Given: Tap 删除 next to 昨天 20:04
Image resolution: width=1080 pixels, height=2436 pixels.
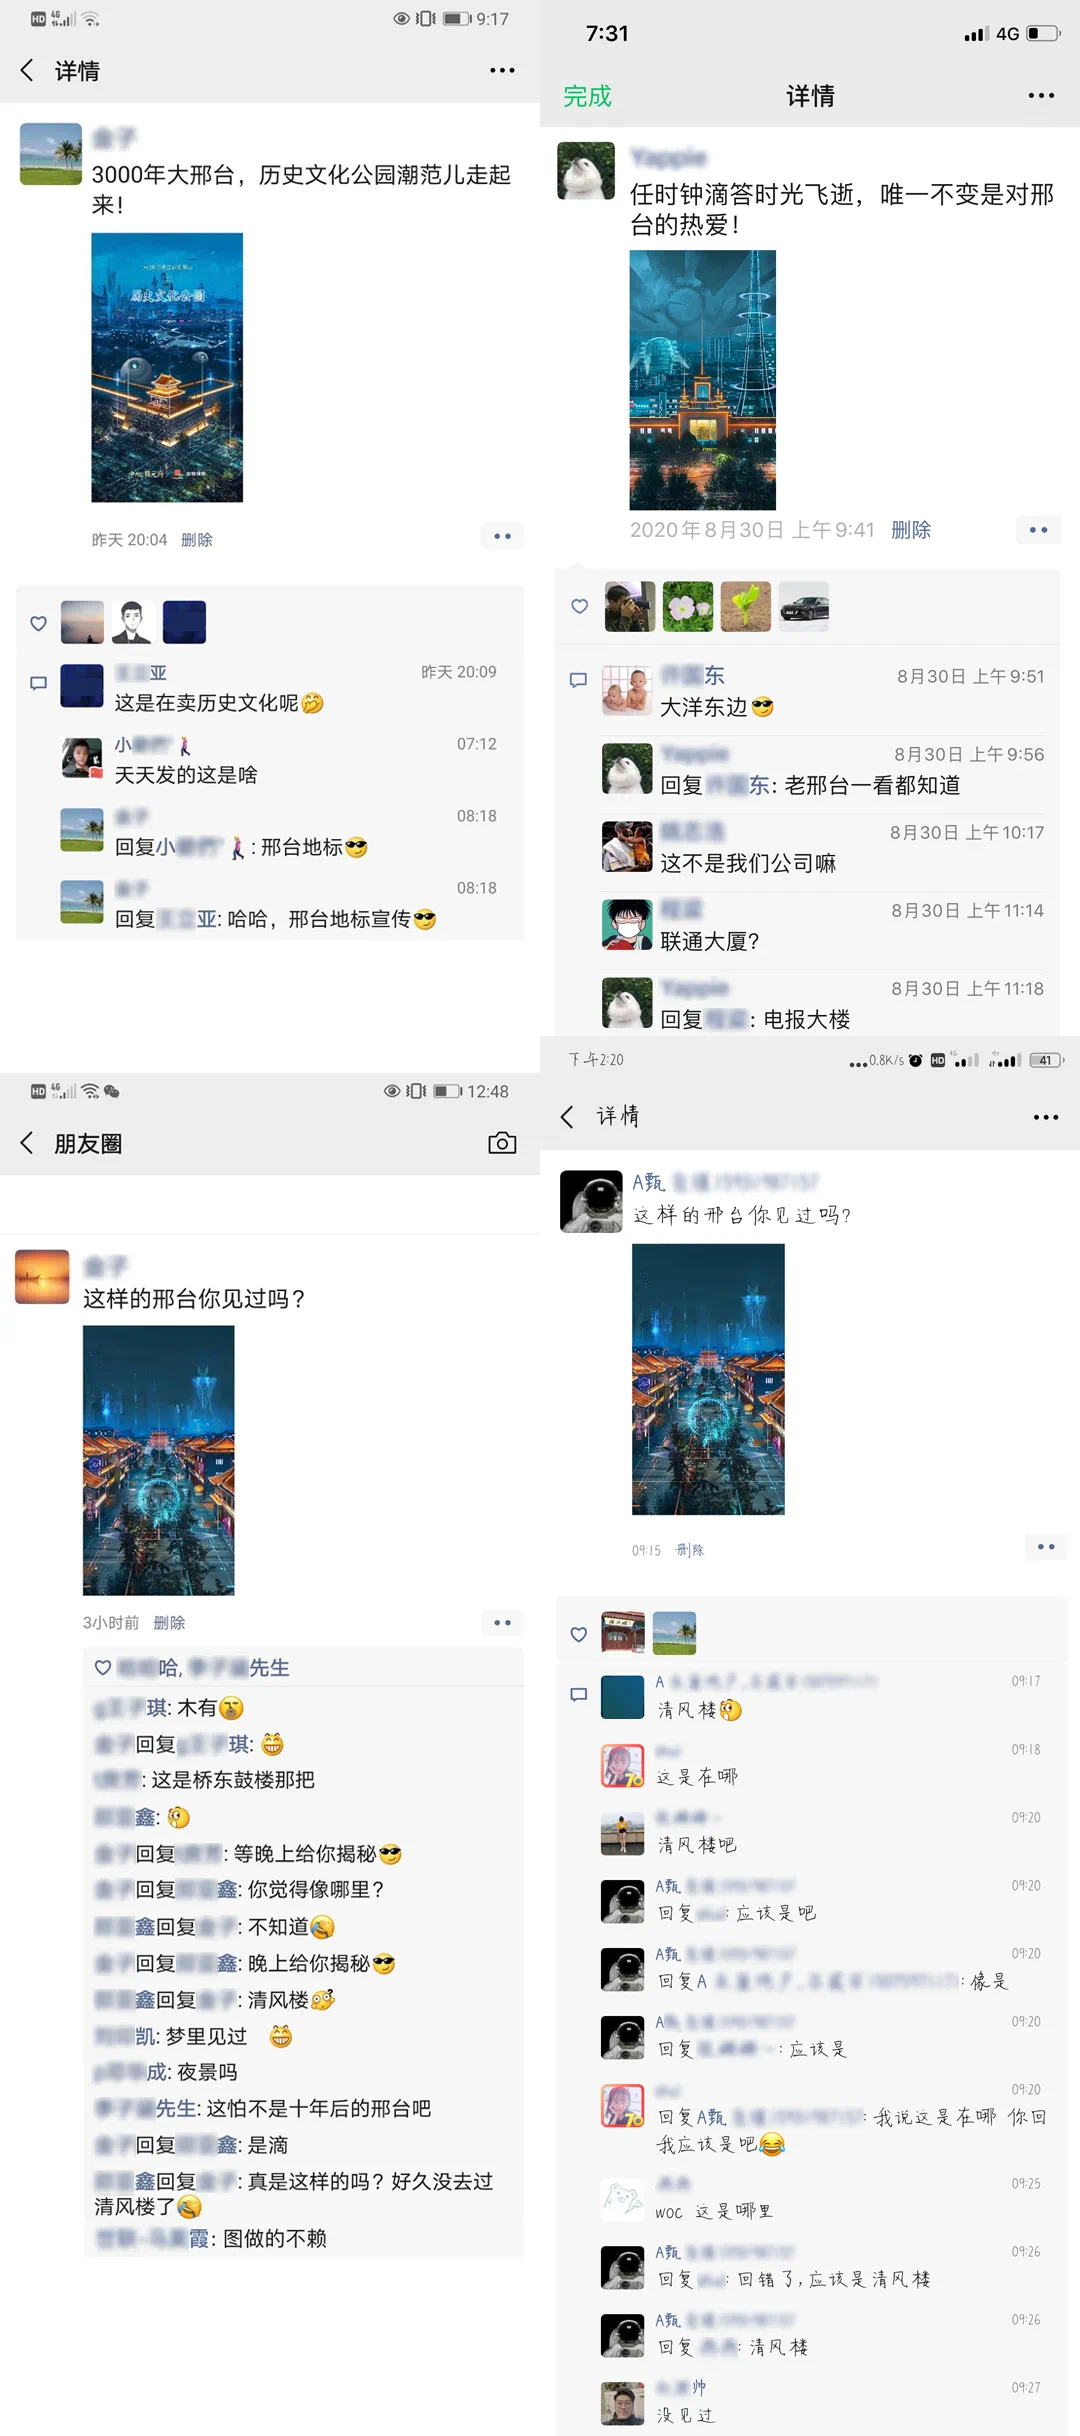Looking at the screenshot, I should click(197, 540).
